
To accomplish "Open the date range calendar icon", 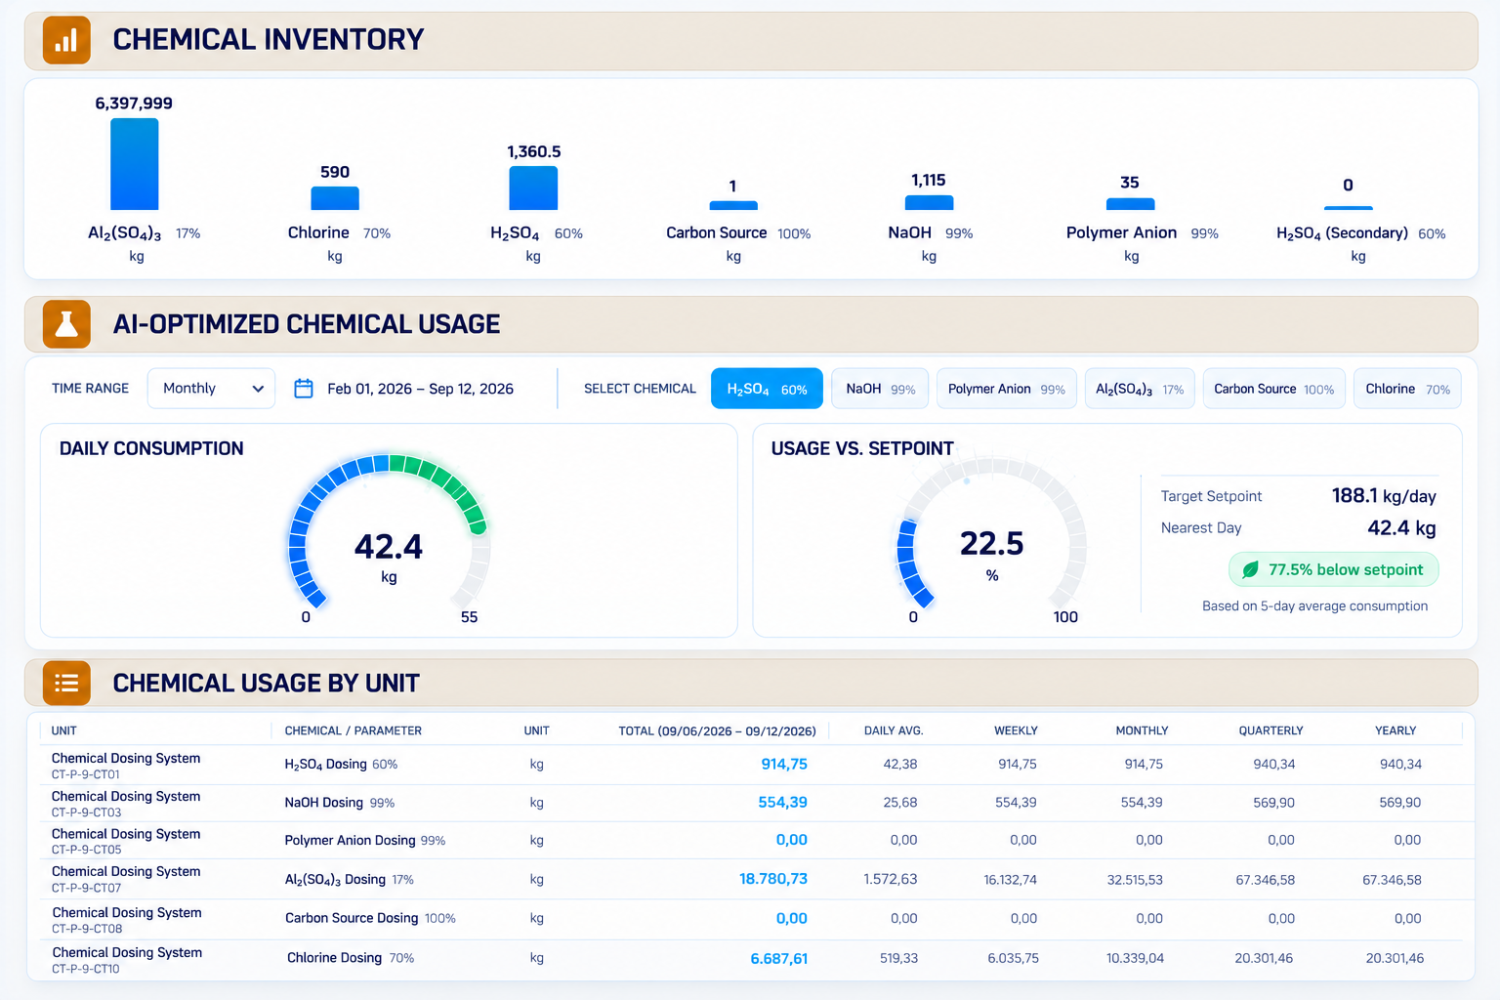I will 304,388.
